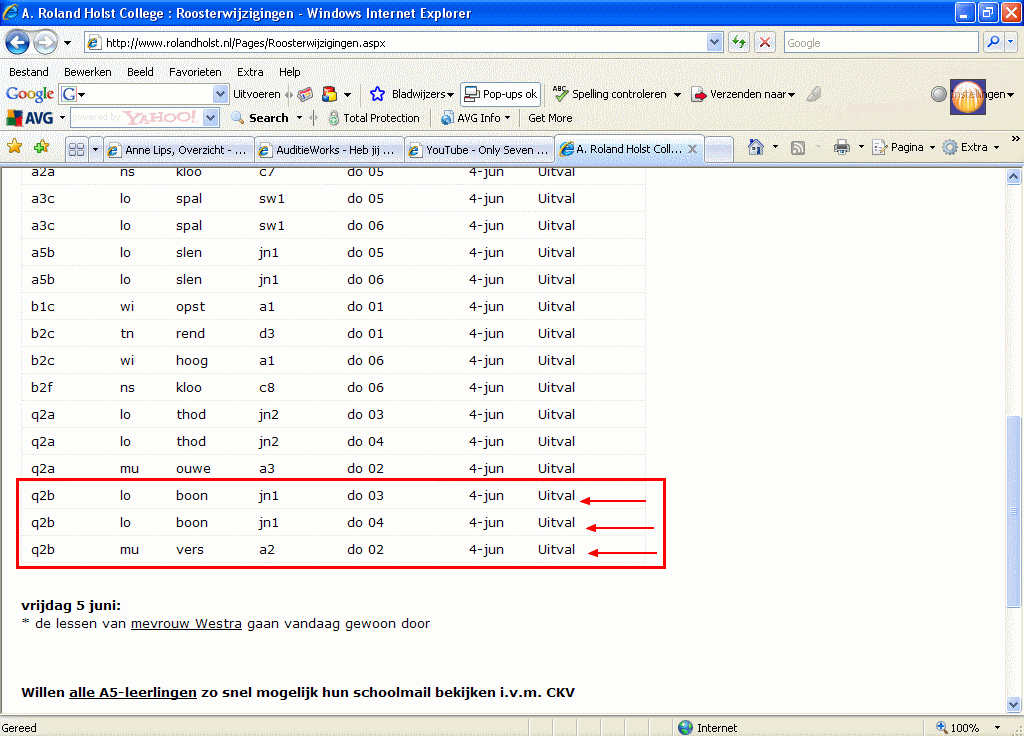Viewport: 1024px width, 736px height.
Task: Open the recent pages dropdown beside Forward arrow
Action: (x=67, y=43)
